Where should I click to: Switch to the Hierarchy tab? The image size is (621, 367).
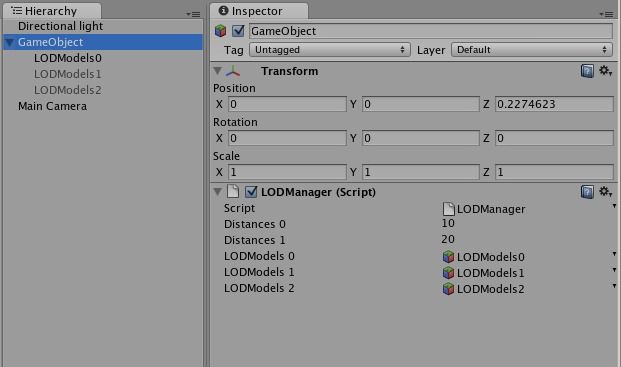pyautogui.click(x=51, y=11)
